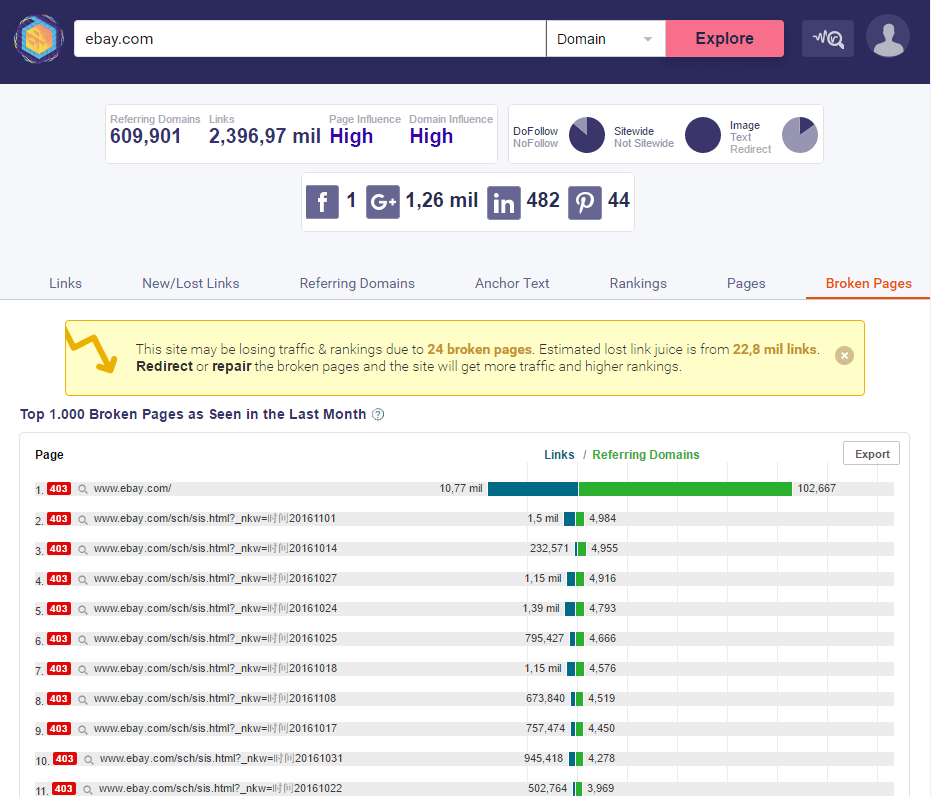Click the Export button

(x=872, y=454)
